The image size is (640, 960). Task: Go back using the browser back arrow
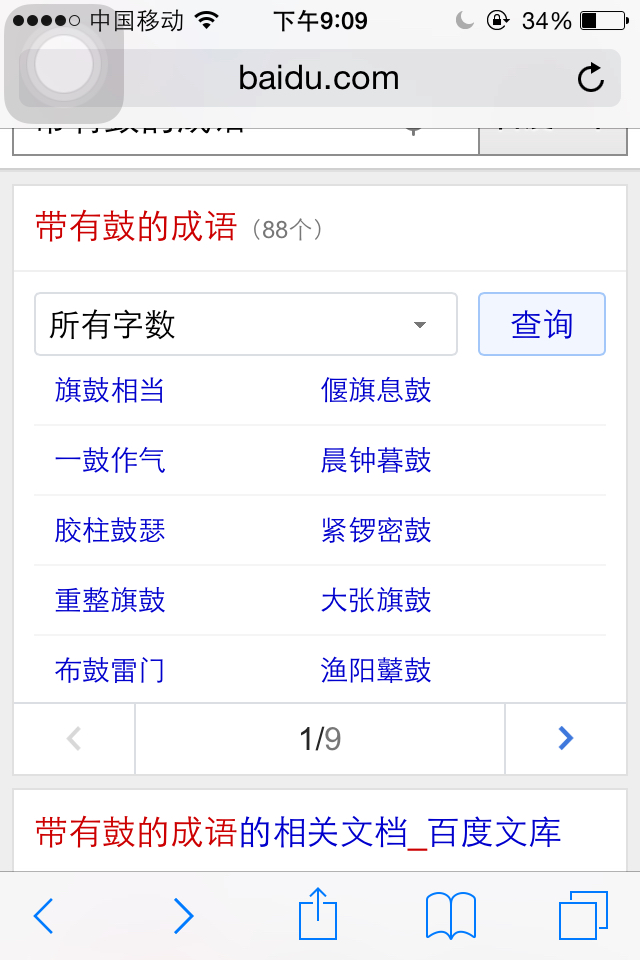pyautogui.click(x=44, y=915)
